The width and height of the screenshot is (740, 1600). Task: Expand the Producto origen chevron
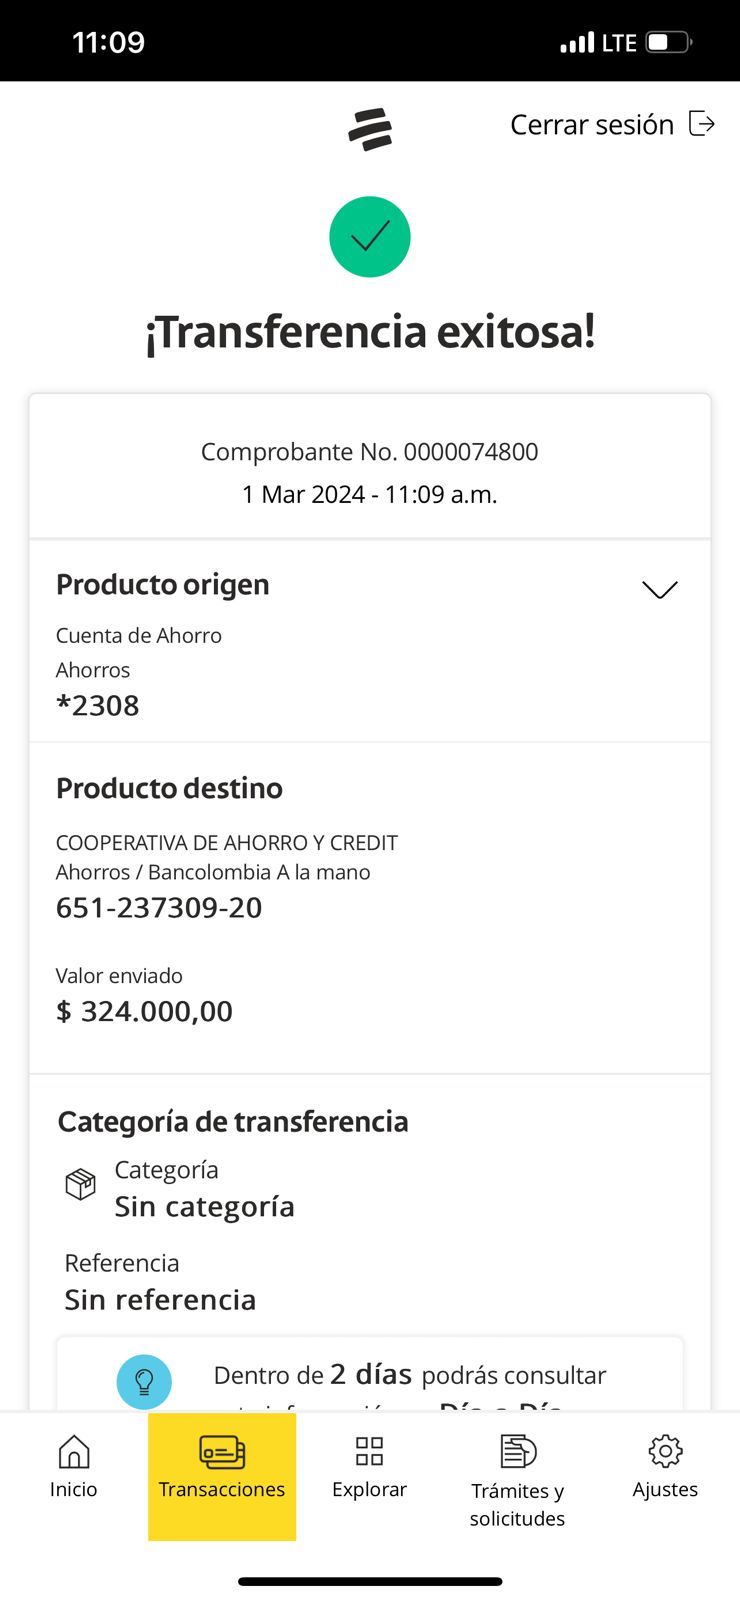(660, 590)
